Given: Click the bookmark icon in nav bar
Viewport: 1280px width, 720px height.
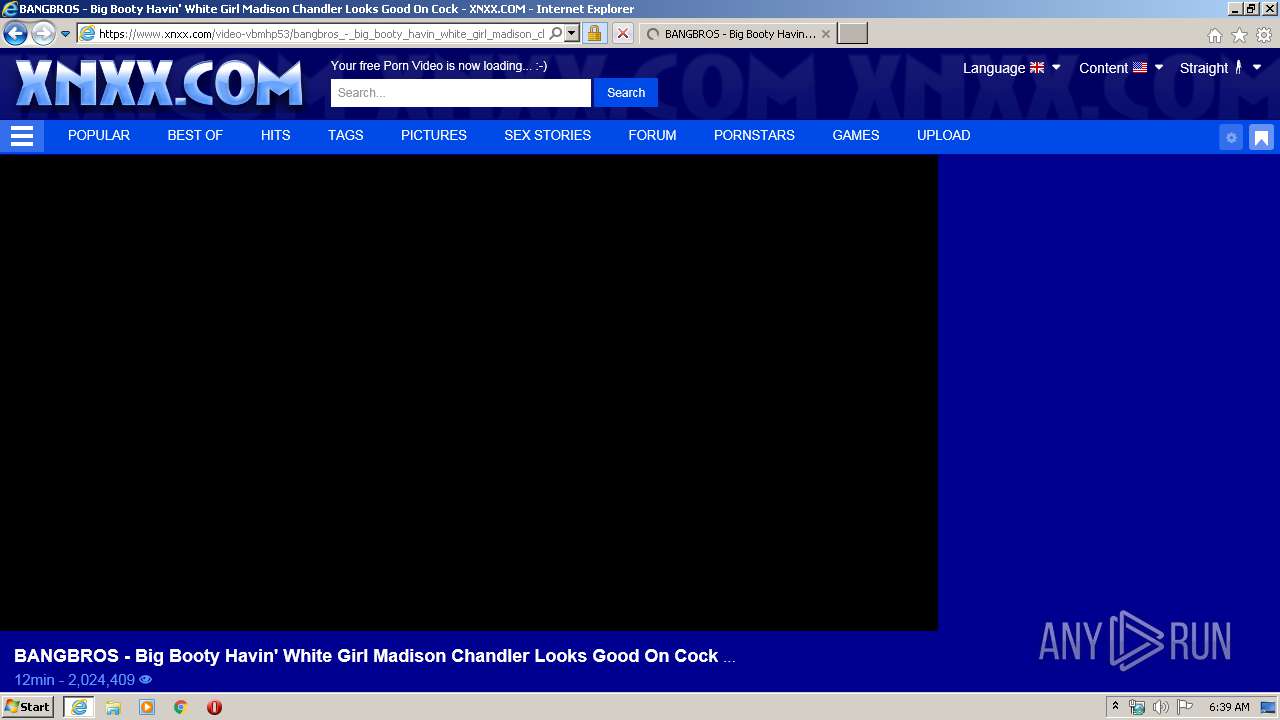Looking at the screenshot, I should 1261,138.
